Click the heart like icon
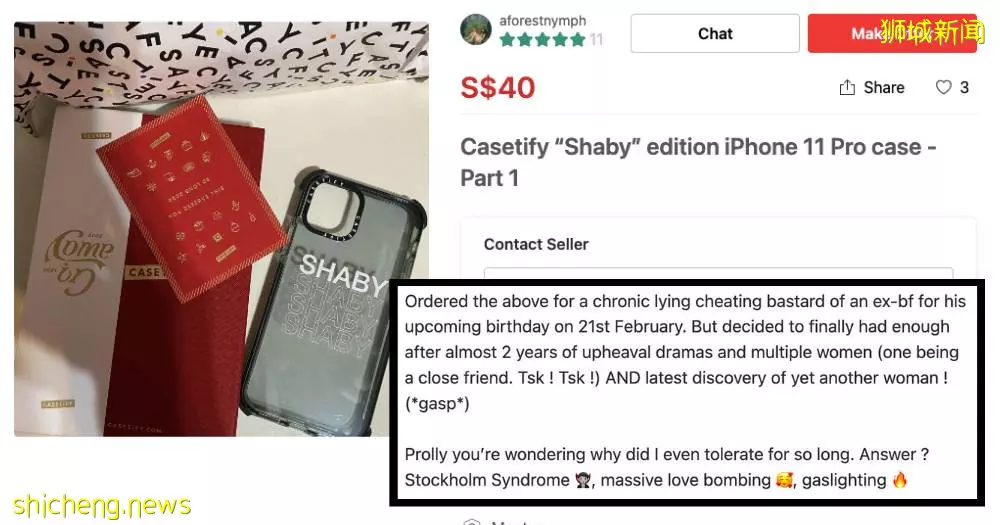The width and height of the screenshot is (1000, 525). pyautogui.click(x=943, y=87)
